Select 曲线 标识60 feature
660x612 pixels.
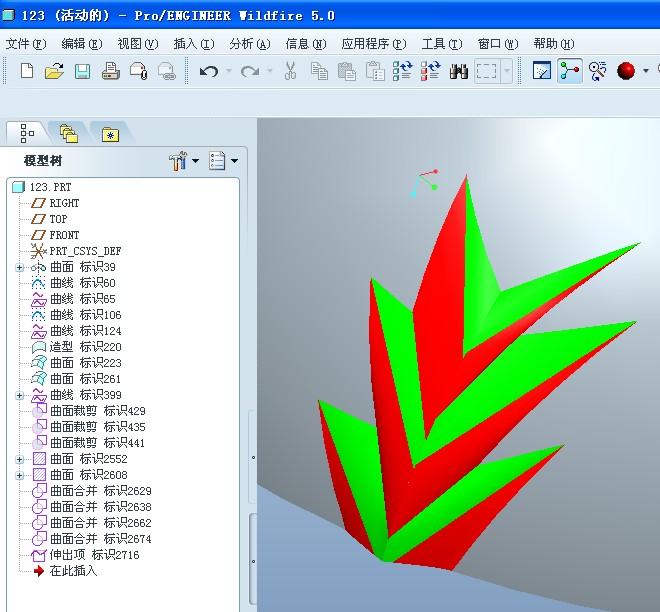tap(73, 283)
